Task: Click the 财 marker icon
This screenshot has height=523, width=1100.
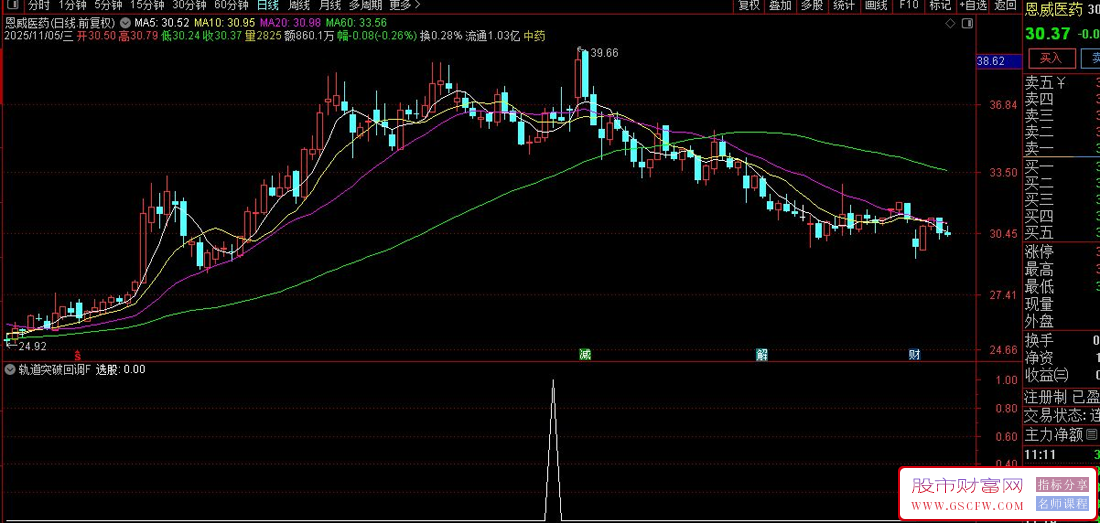Action: [x=915, y=354]
